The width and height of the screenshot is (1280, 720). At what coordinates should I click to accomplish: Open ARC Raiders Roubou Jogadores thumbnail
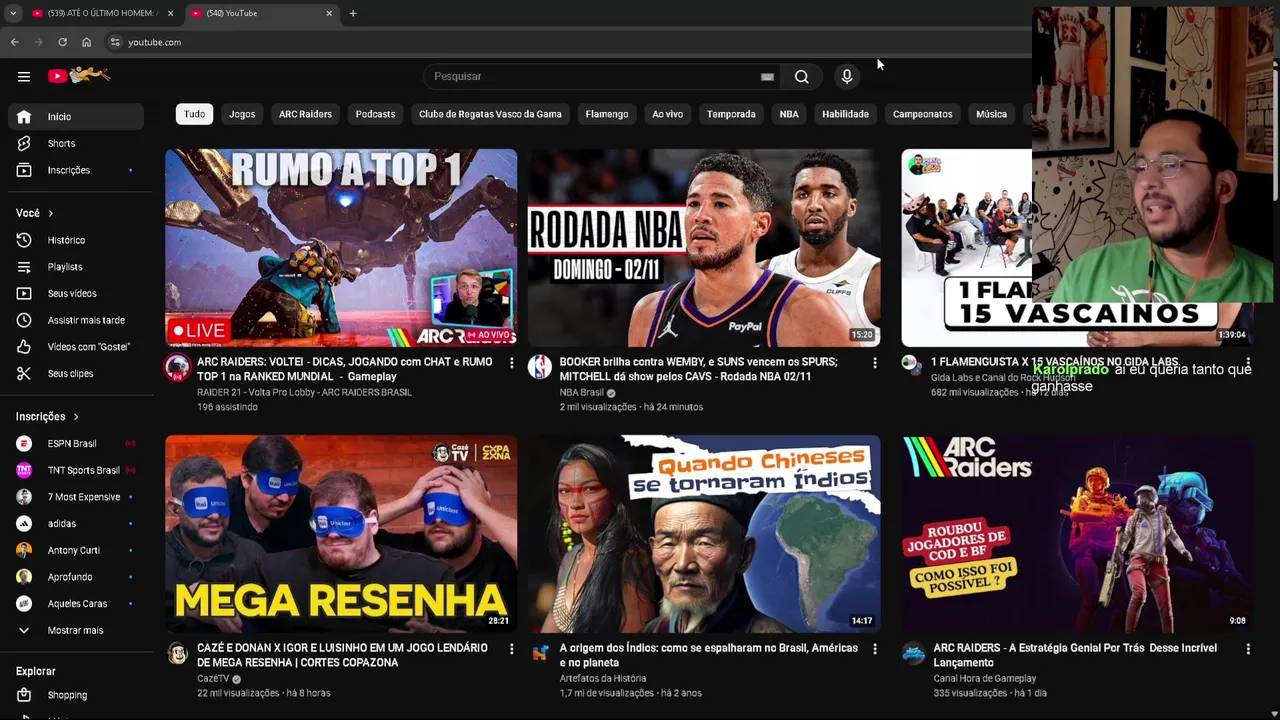coord(1078,534)
